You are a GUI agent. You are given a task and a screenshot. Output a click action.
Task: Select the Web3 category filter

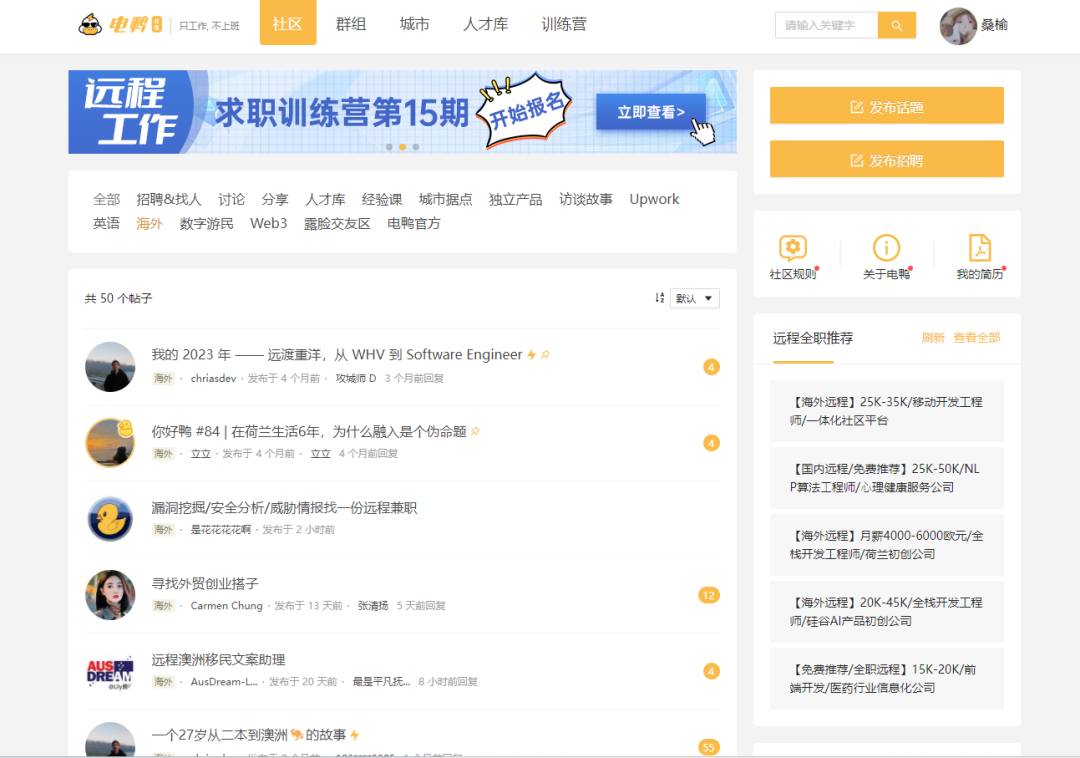(269, 224)
